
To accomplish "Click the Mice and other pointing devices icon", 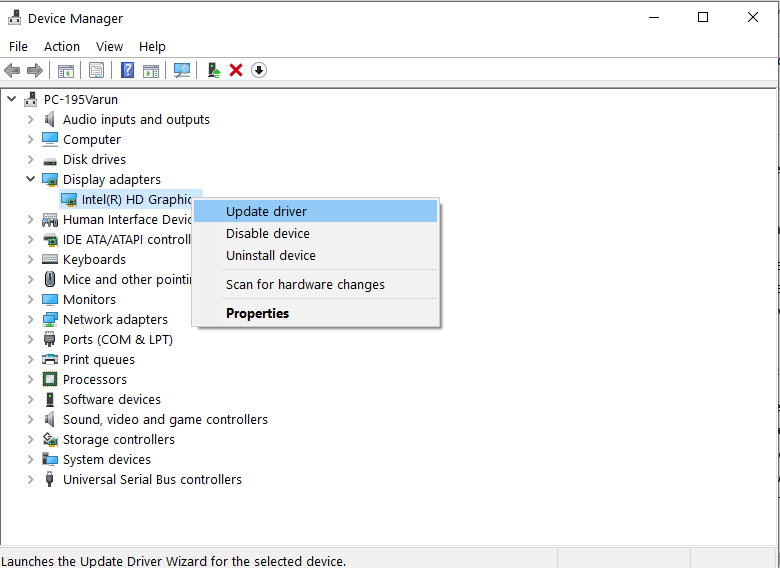I will coord(50,279).
